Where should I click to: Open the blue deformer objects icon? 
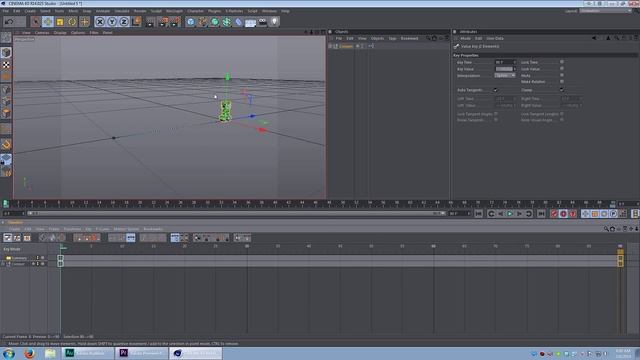click(x=238, y=22)
